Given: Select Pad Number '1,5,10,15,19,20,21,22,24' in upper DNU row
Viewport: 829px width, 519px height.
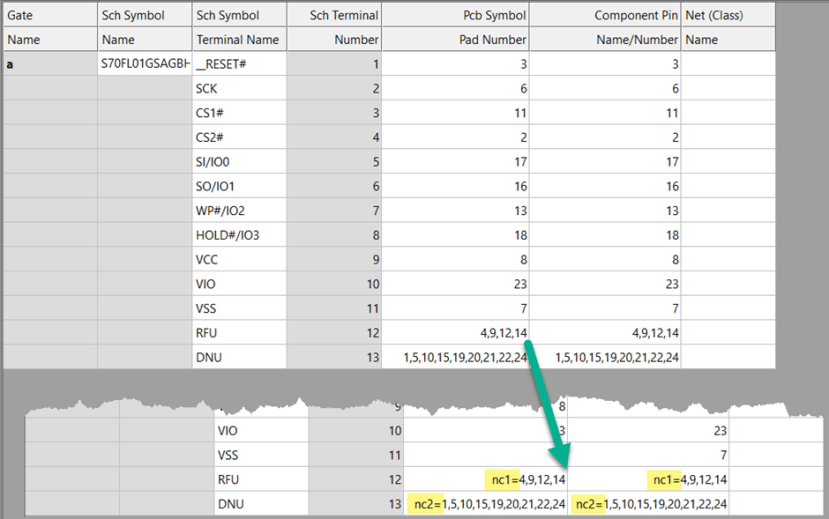Looking at the screenshot, I should [x=456, y=357].
